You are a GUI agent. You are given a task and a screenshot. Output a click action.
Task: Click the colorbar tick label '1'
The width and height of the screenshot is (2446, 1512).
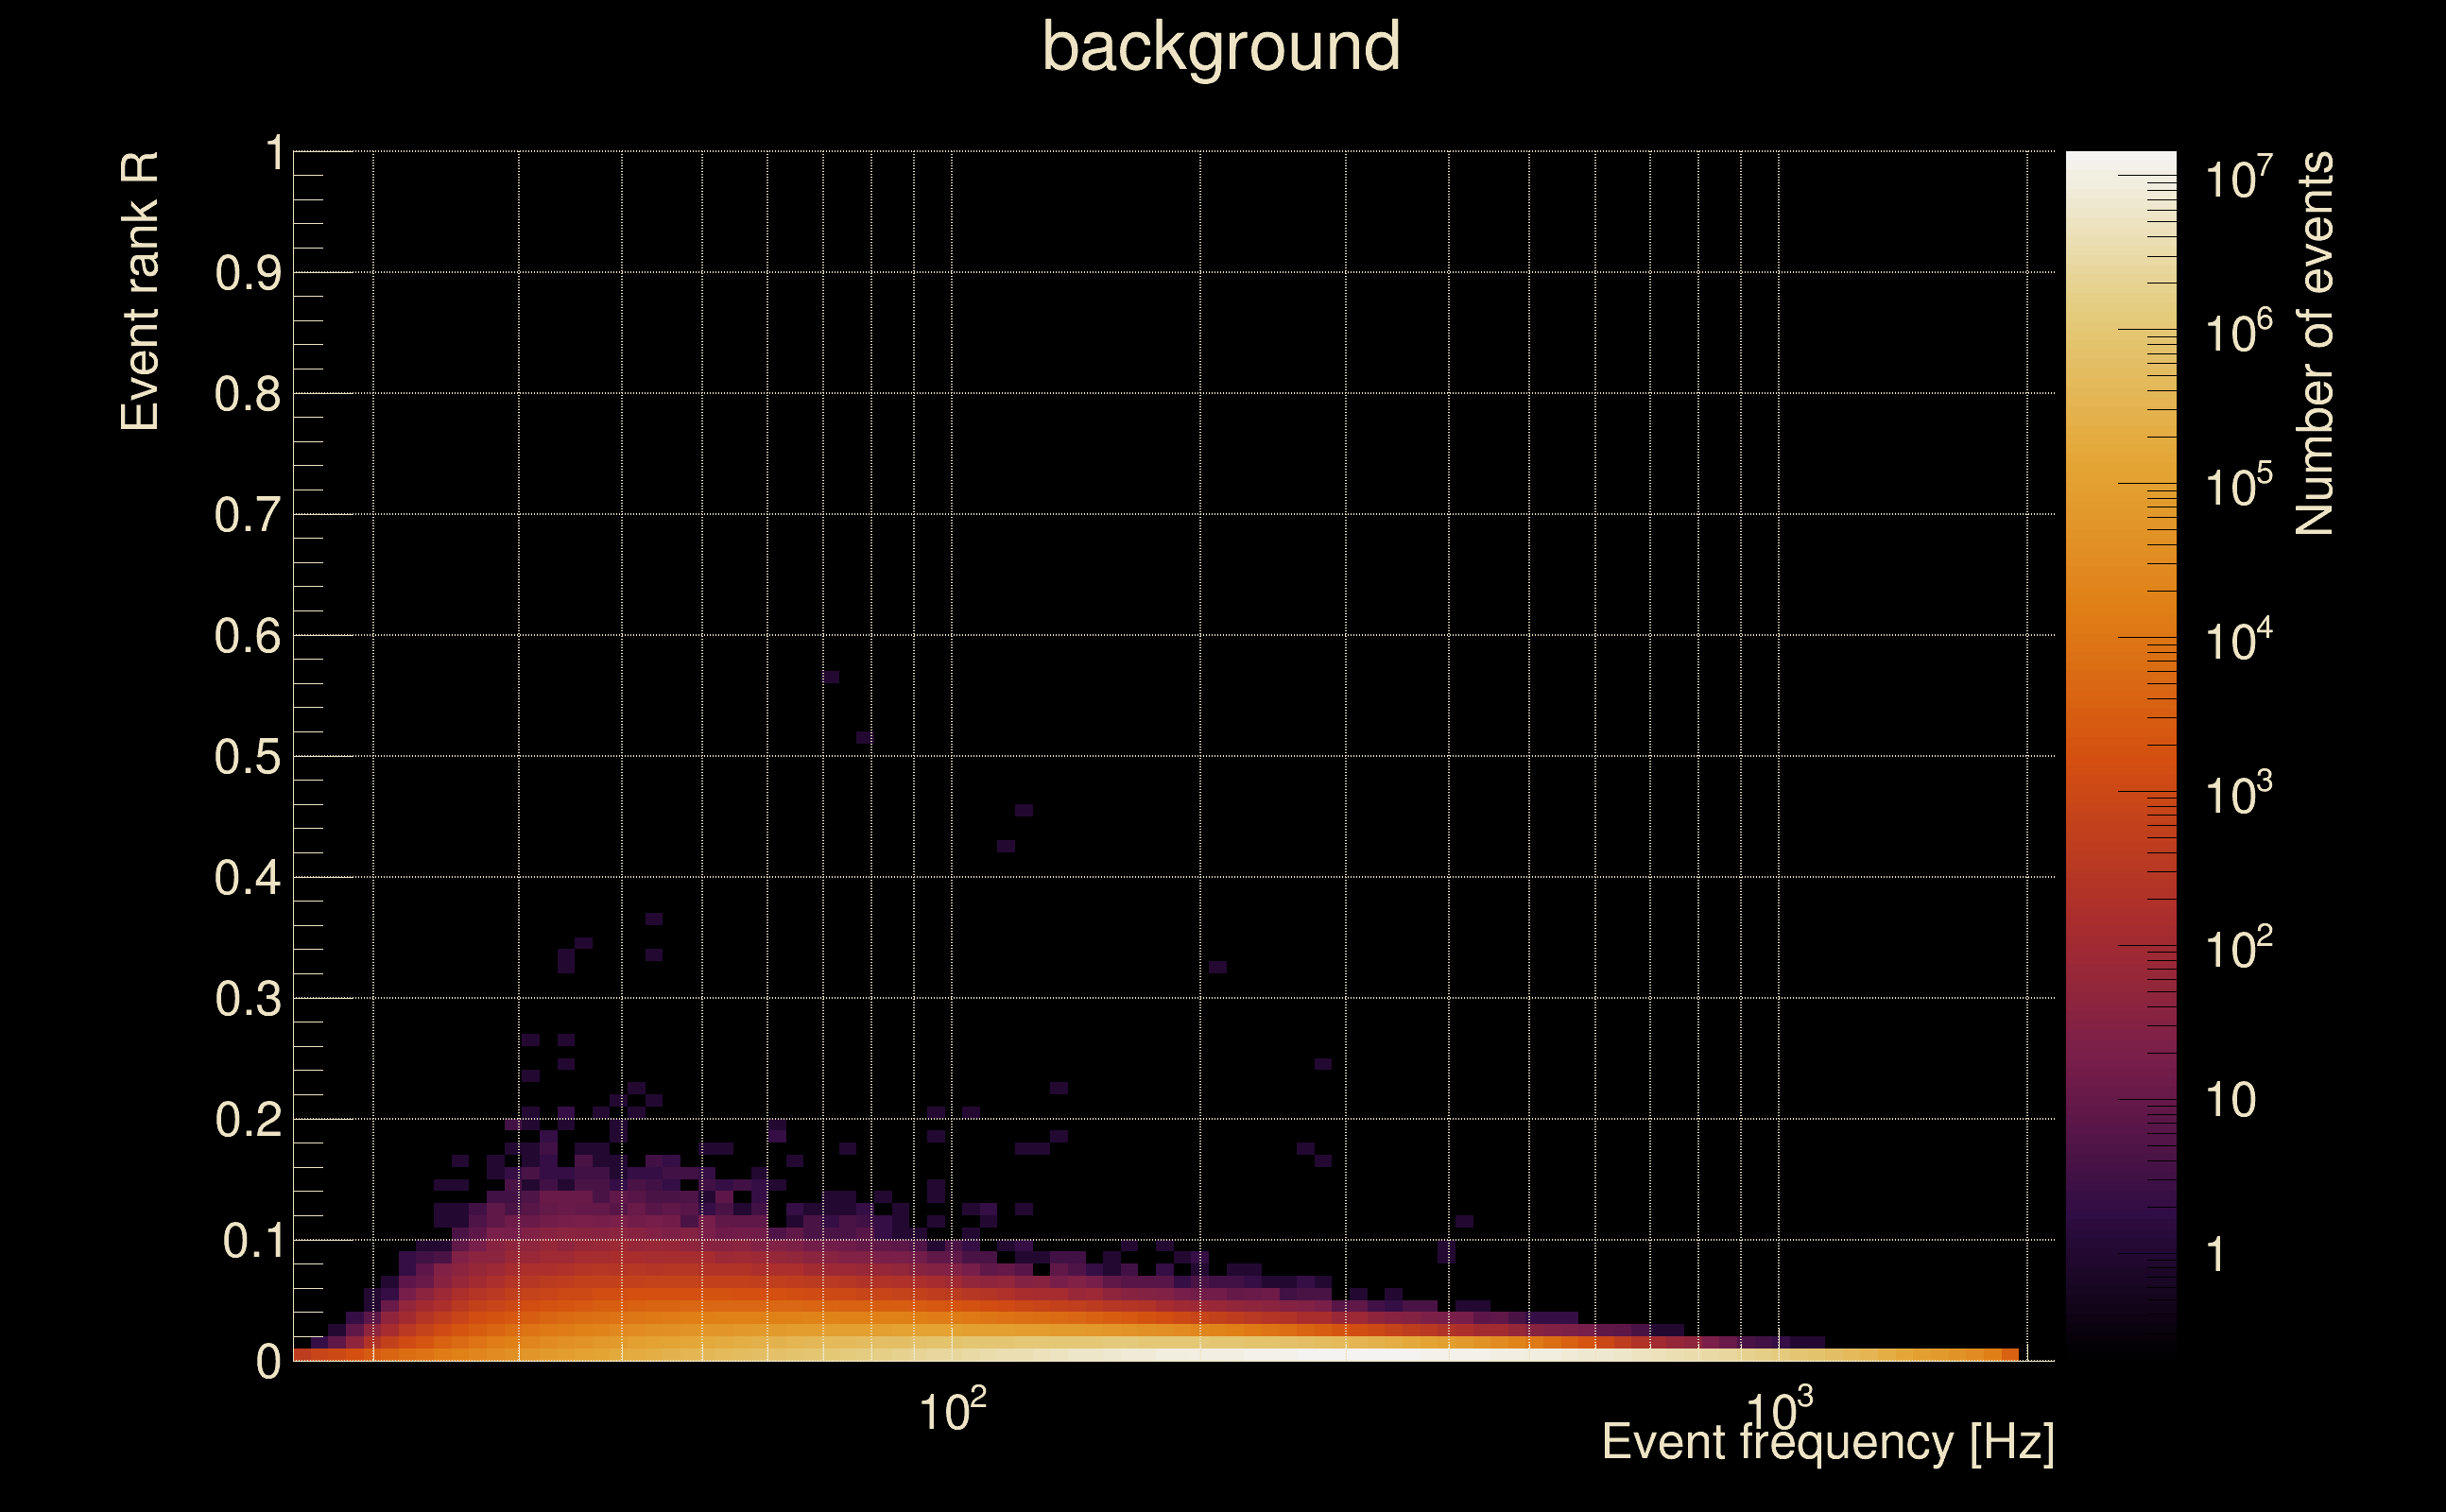pyautogui.click(x=2216, y=1255)
